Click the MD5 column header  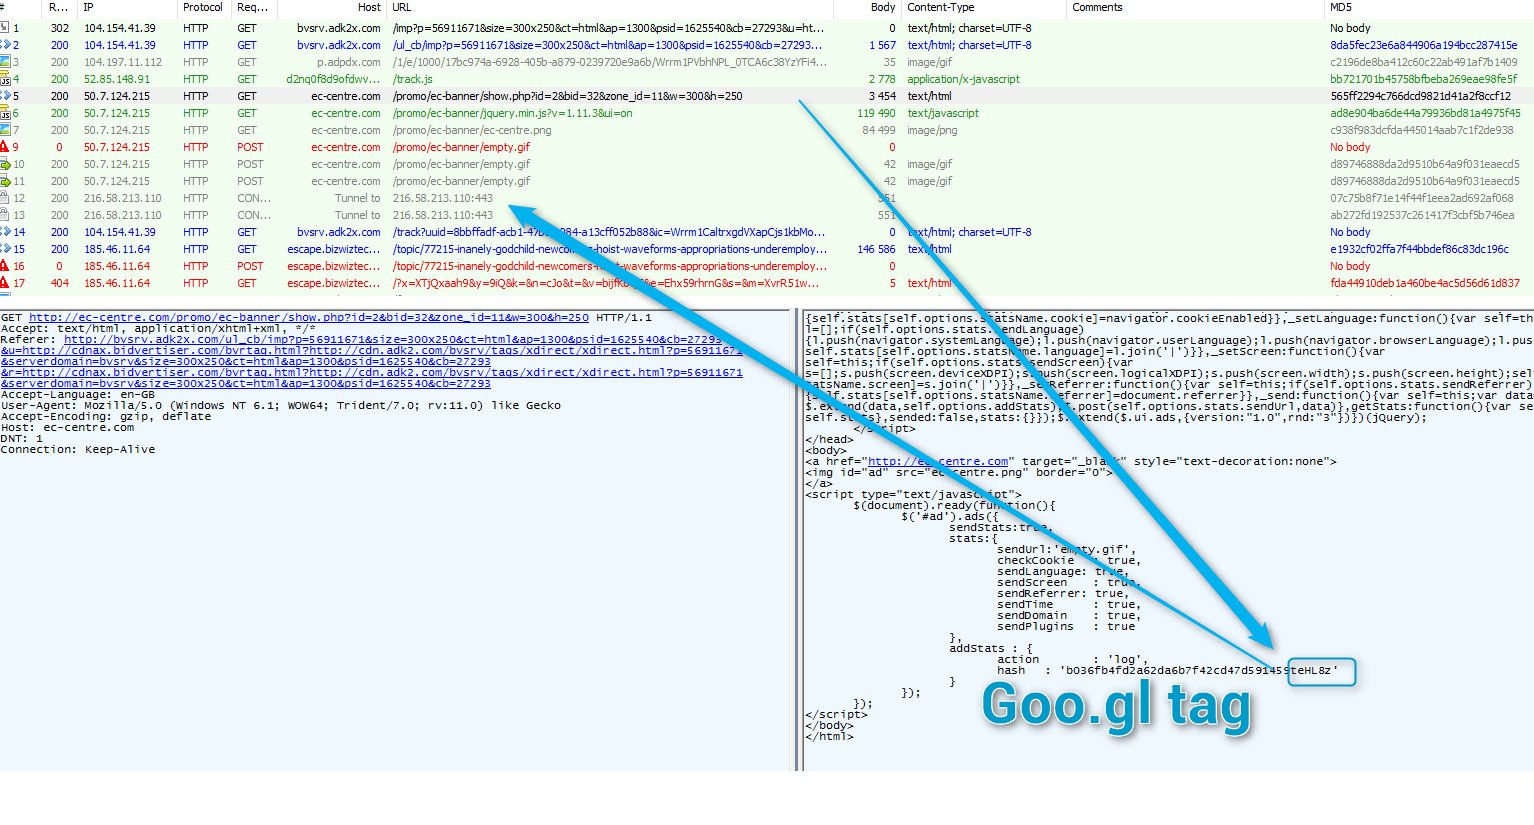[x=1340, y=7]
